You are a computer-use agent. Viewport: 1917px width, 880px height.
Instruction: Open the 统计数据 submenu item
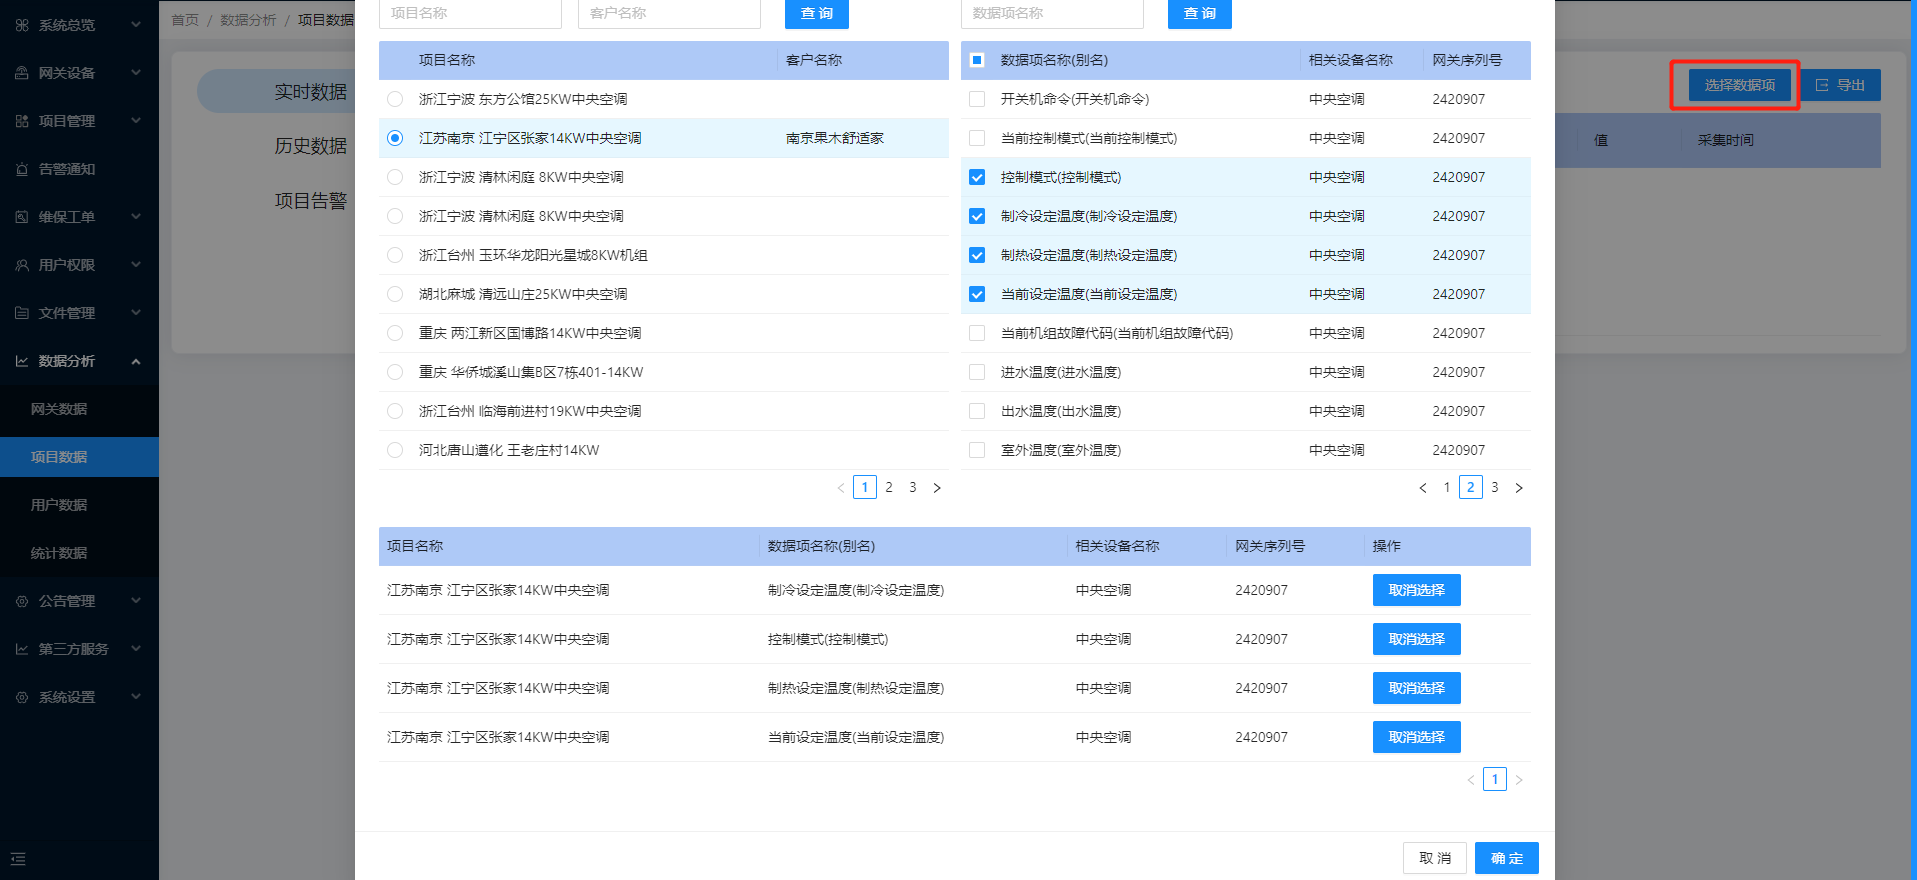click(79, 553)
